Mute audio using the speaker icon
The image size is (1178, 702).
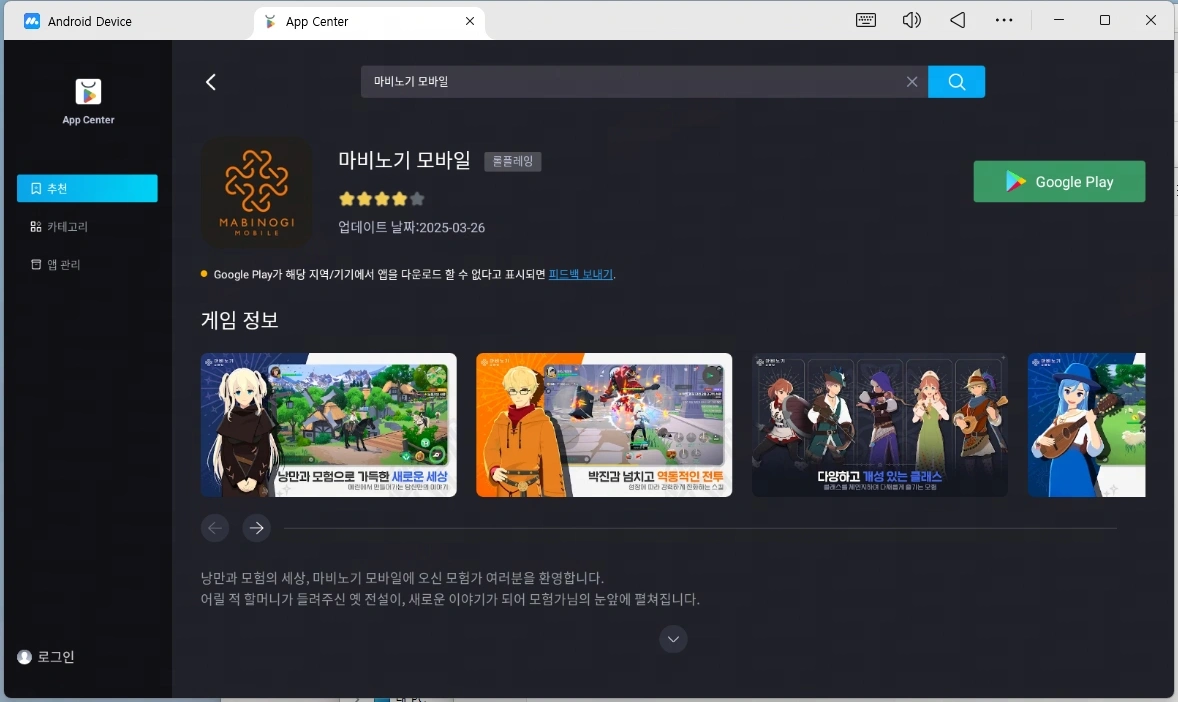point(911,19)
